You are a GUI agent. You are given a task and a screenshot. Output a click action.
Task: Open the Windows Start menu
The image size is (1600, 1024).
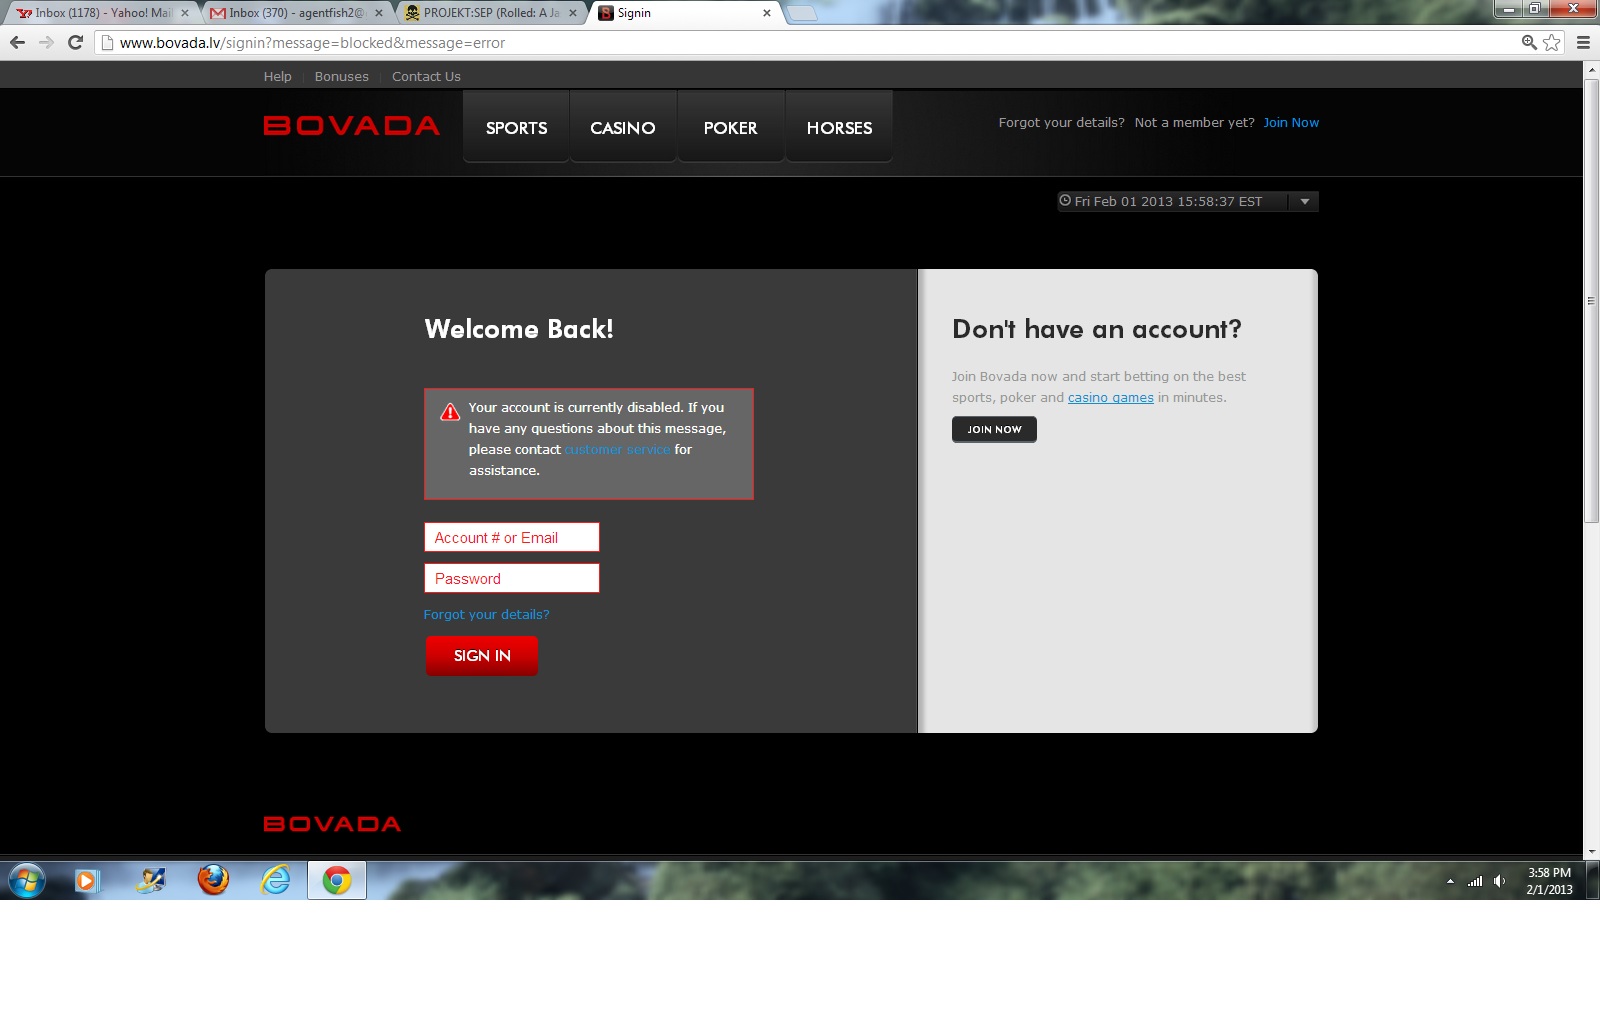pyautogui.click(x=27, y=881)
